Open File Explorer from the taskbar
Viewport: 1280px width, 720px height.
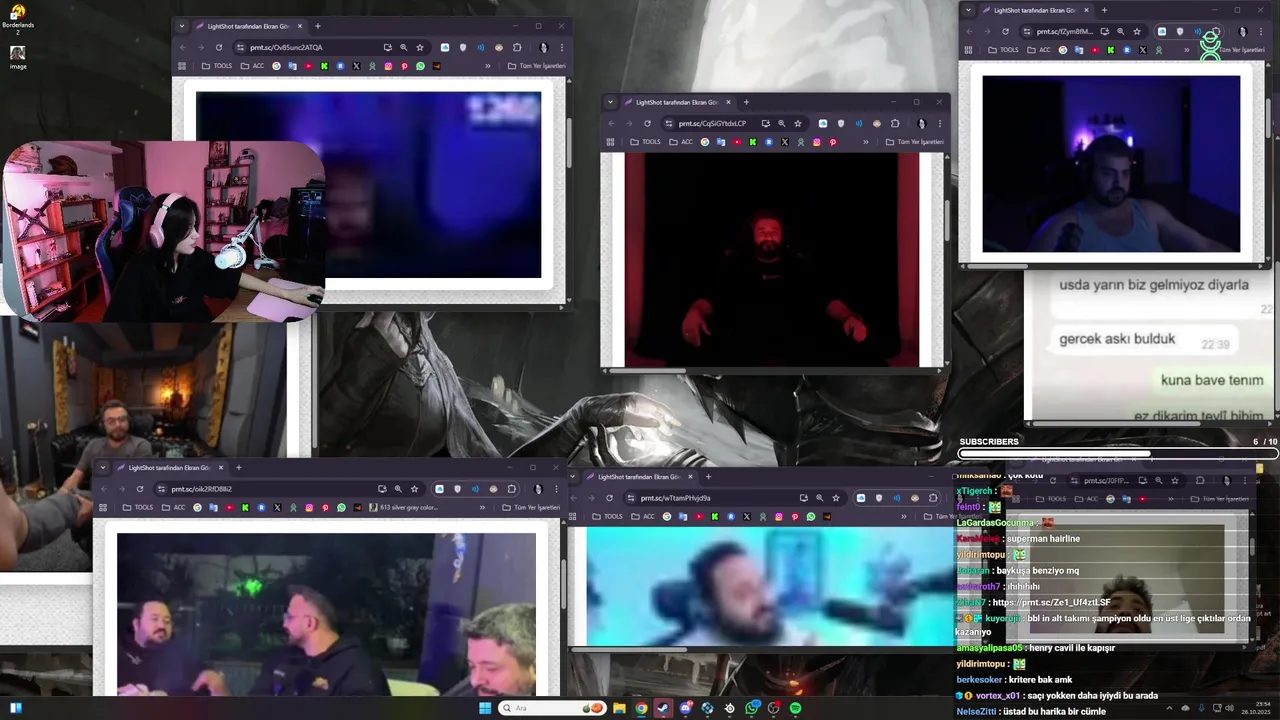tap(619, 708)
